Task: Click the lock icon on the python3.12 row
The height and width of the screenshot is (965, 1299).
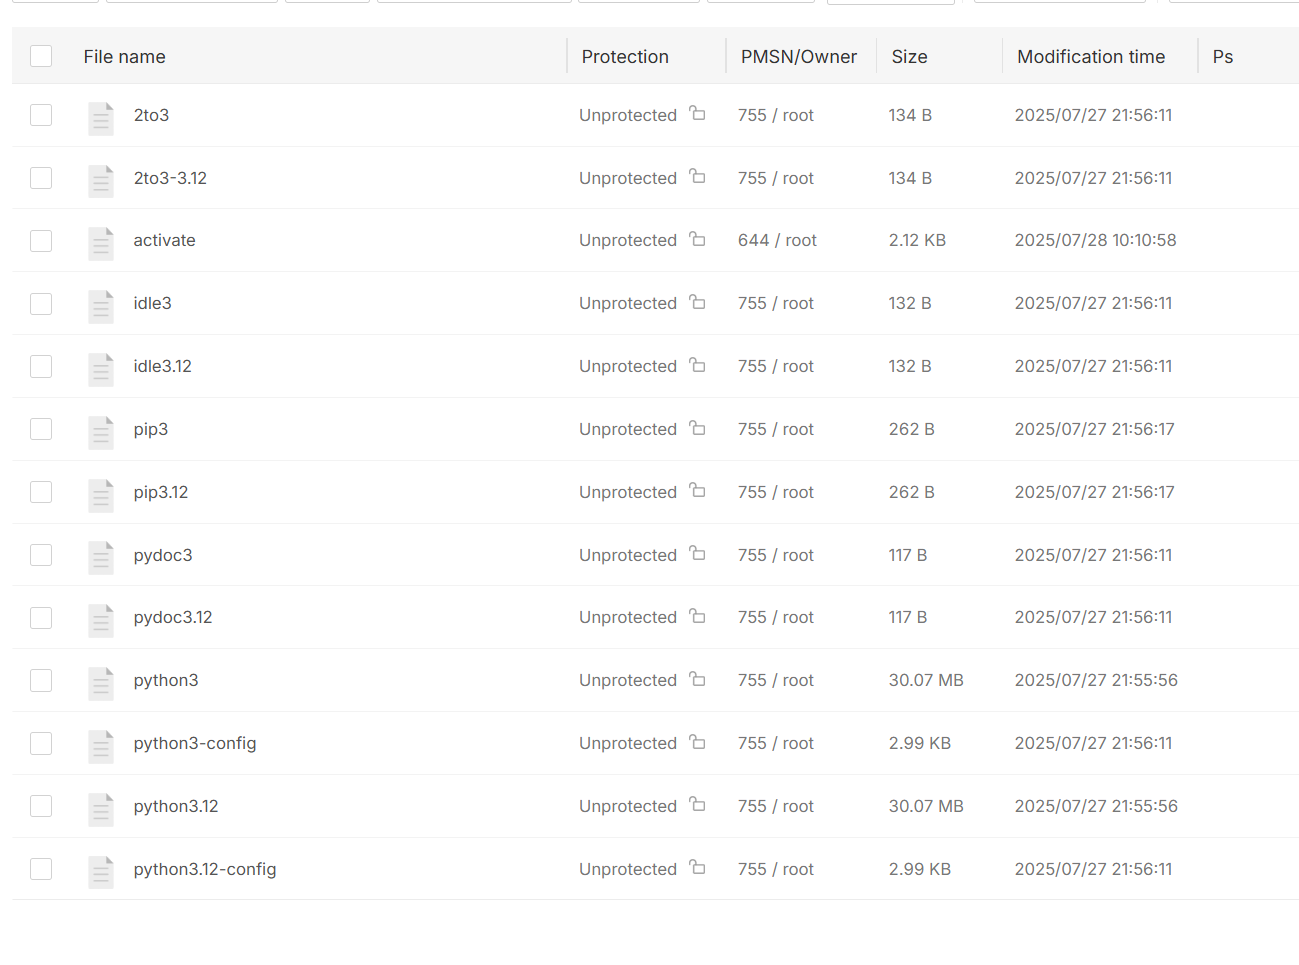Action: [697, 806]
